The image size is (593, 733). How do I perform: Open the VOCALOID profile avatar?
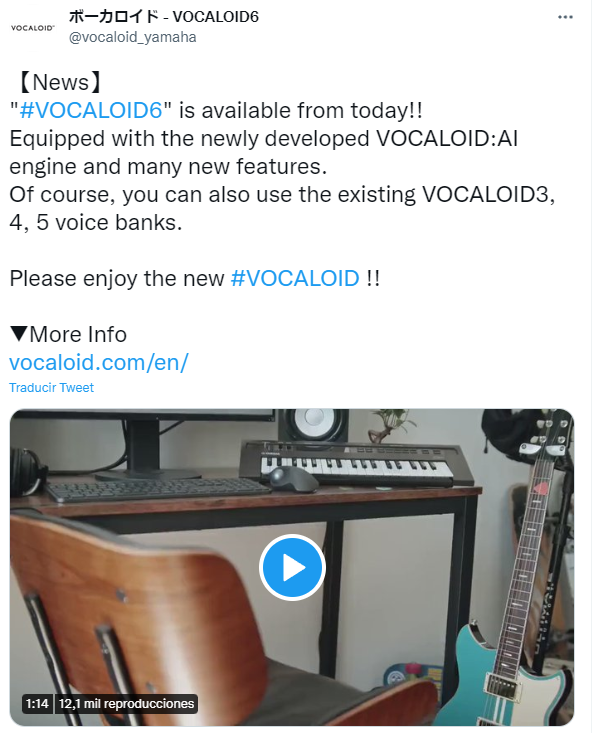33,28
